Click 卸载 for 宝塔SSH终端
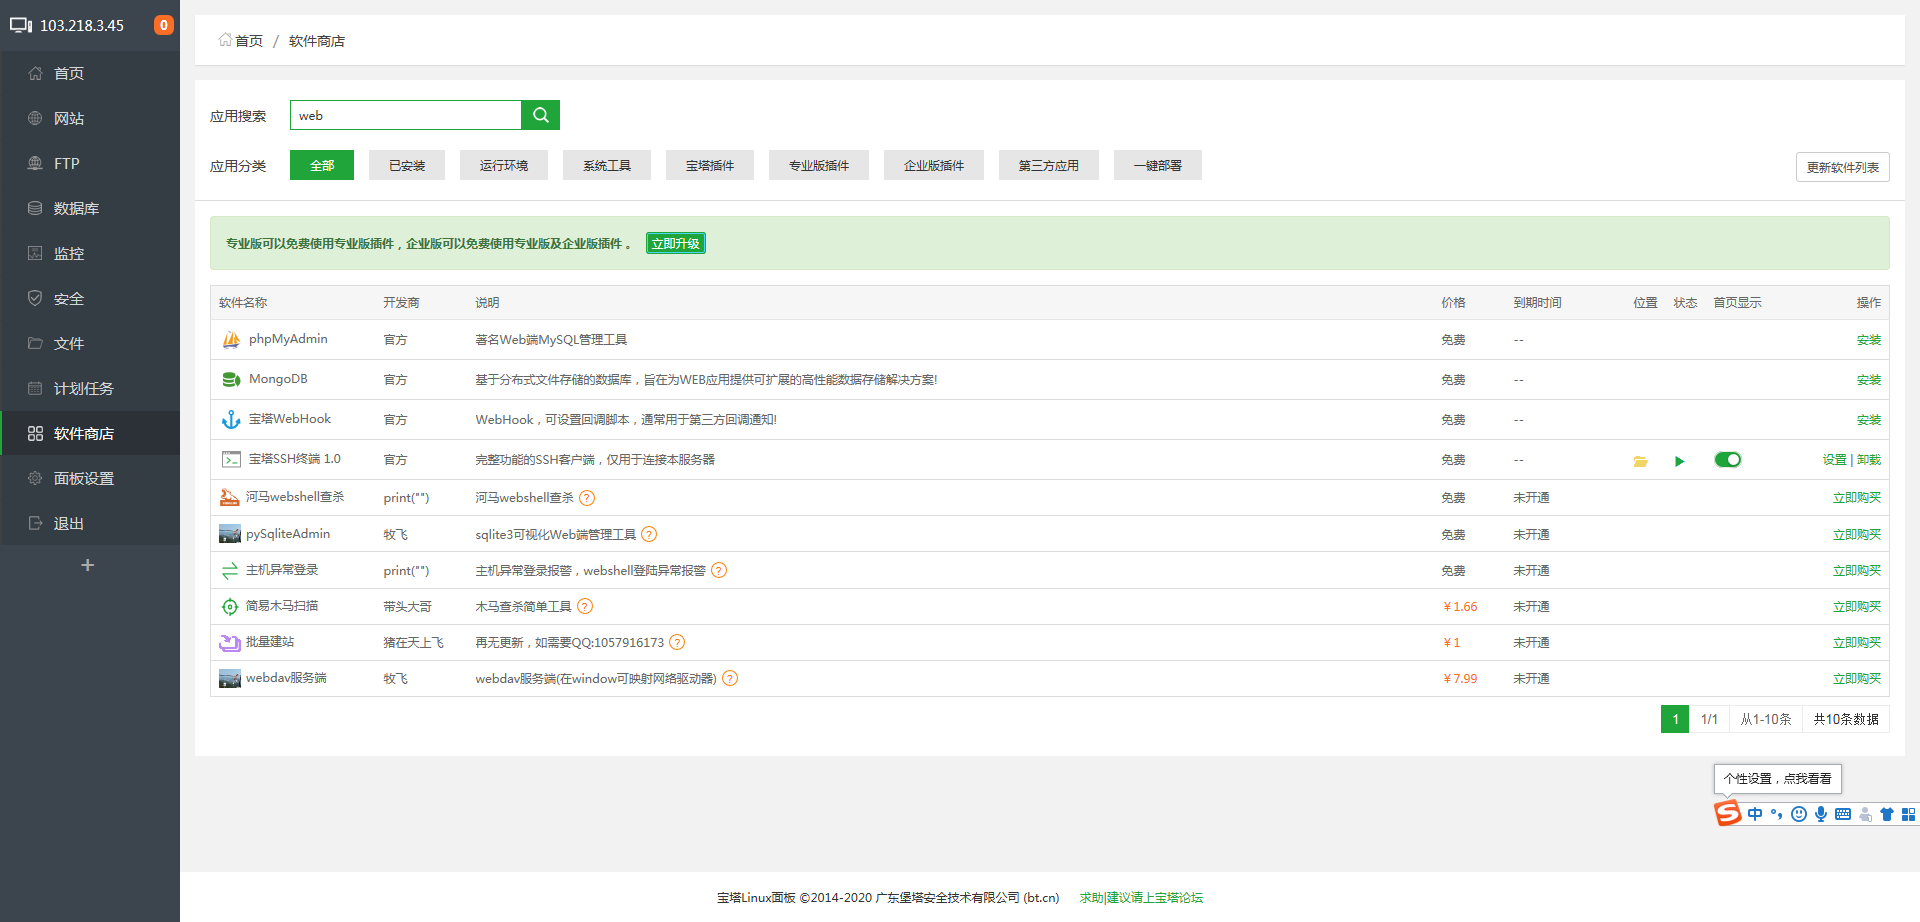This screenshot has width=1920, height=922. [1869, 460]
